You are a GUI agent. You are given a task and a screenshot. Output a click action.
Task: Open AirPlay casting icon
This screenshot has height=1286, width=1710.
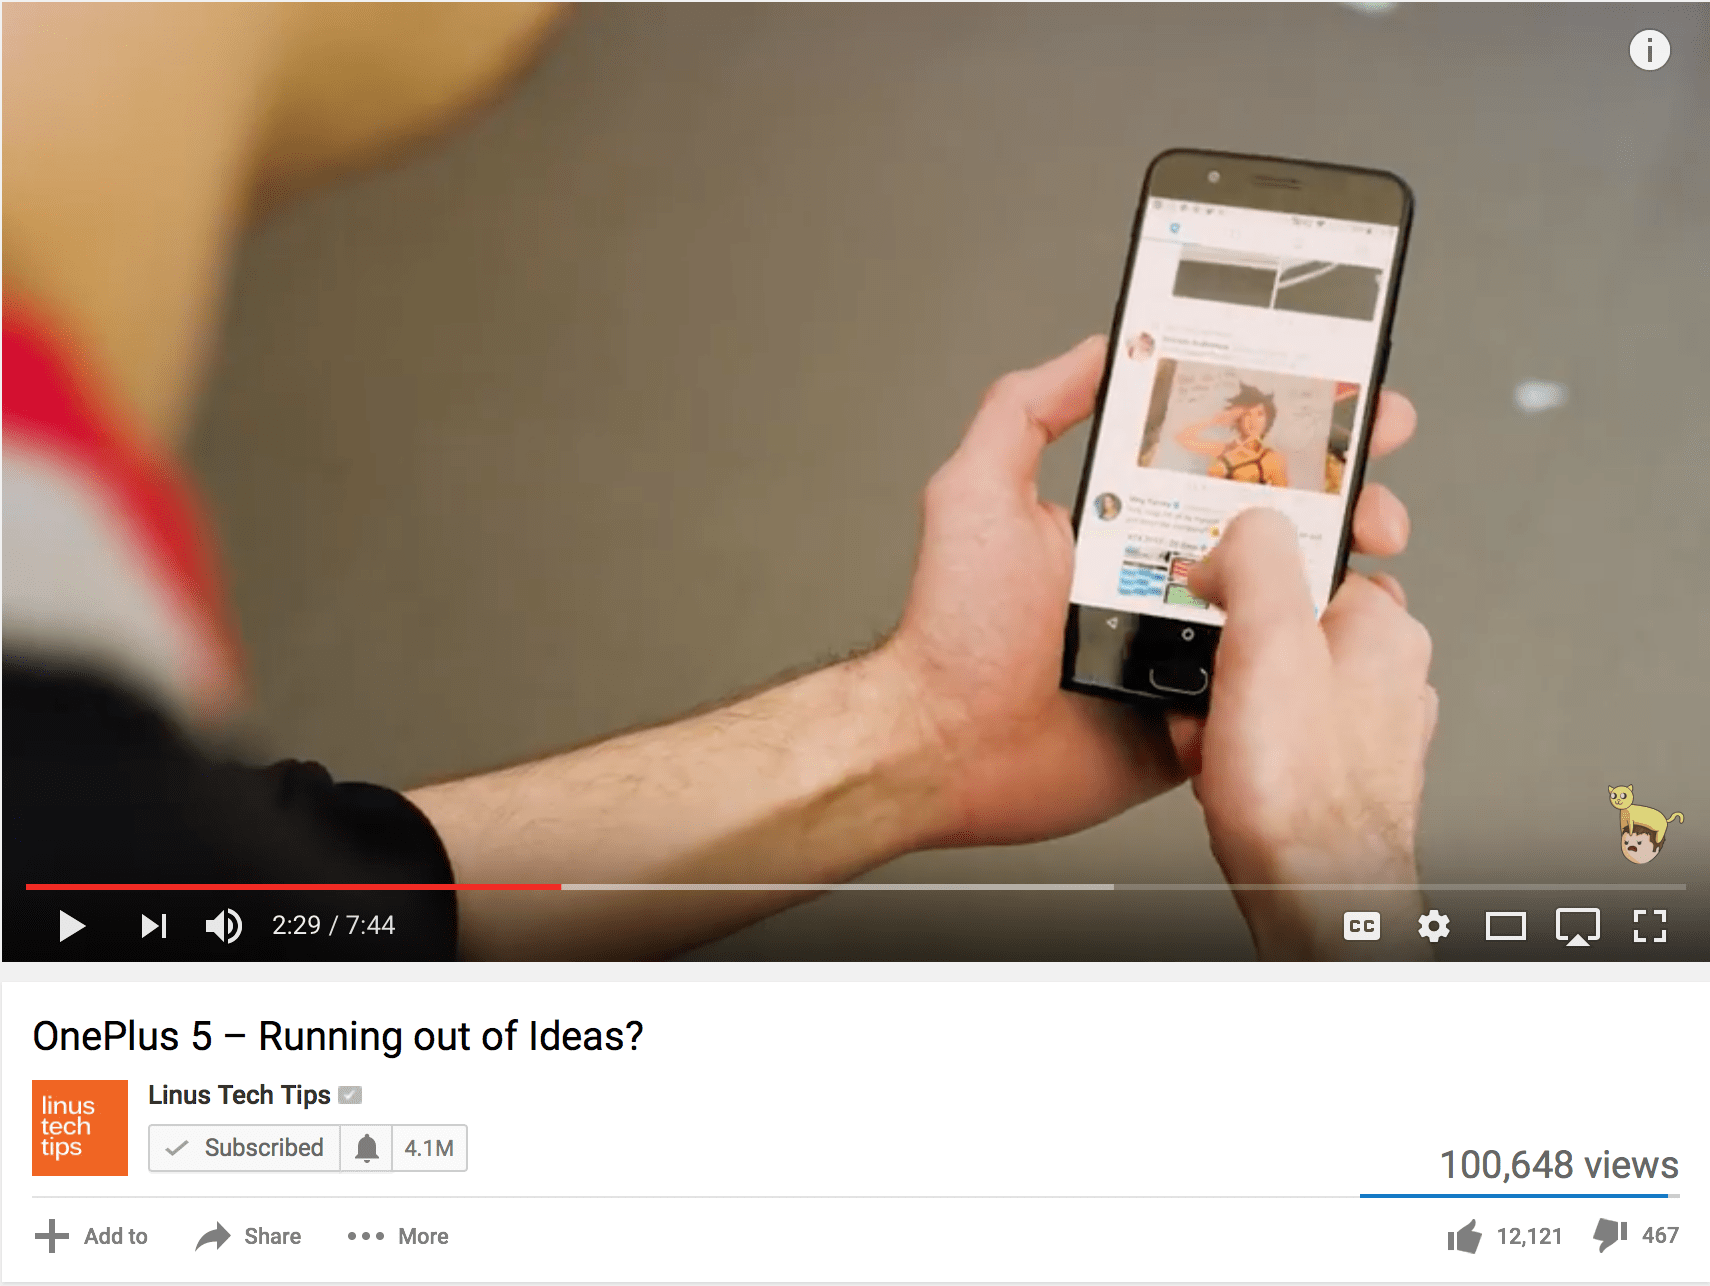(1578, 927)
